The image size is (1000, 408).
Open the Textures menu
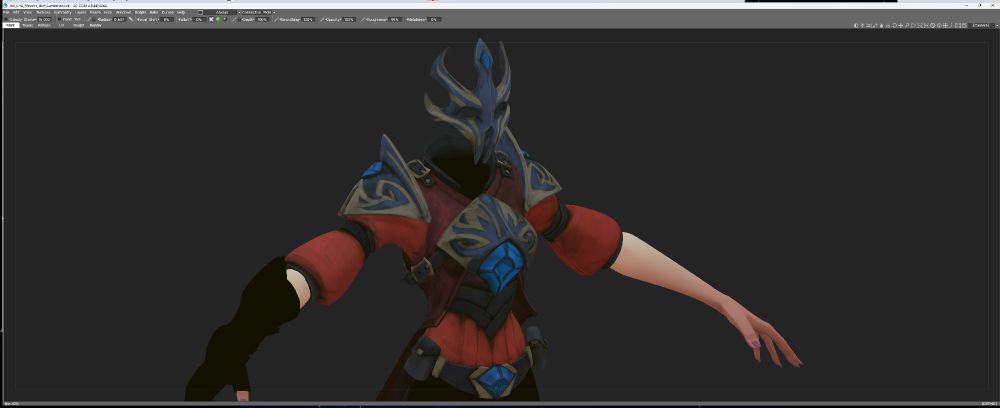click(x=43, y=12)
